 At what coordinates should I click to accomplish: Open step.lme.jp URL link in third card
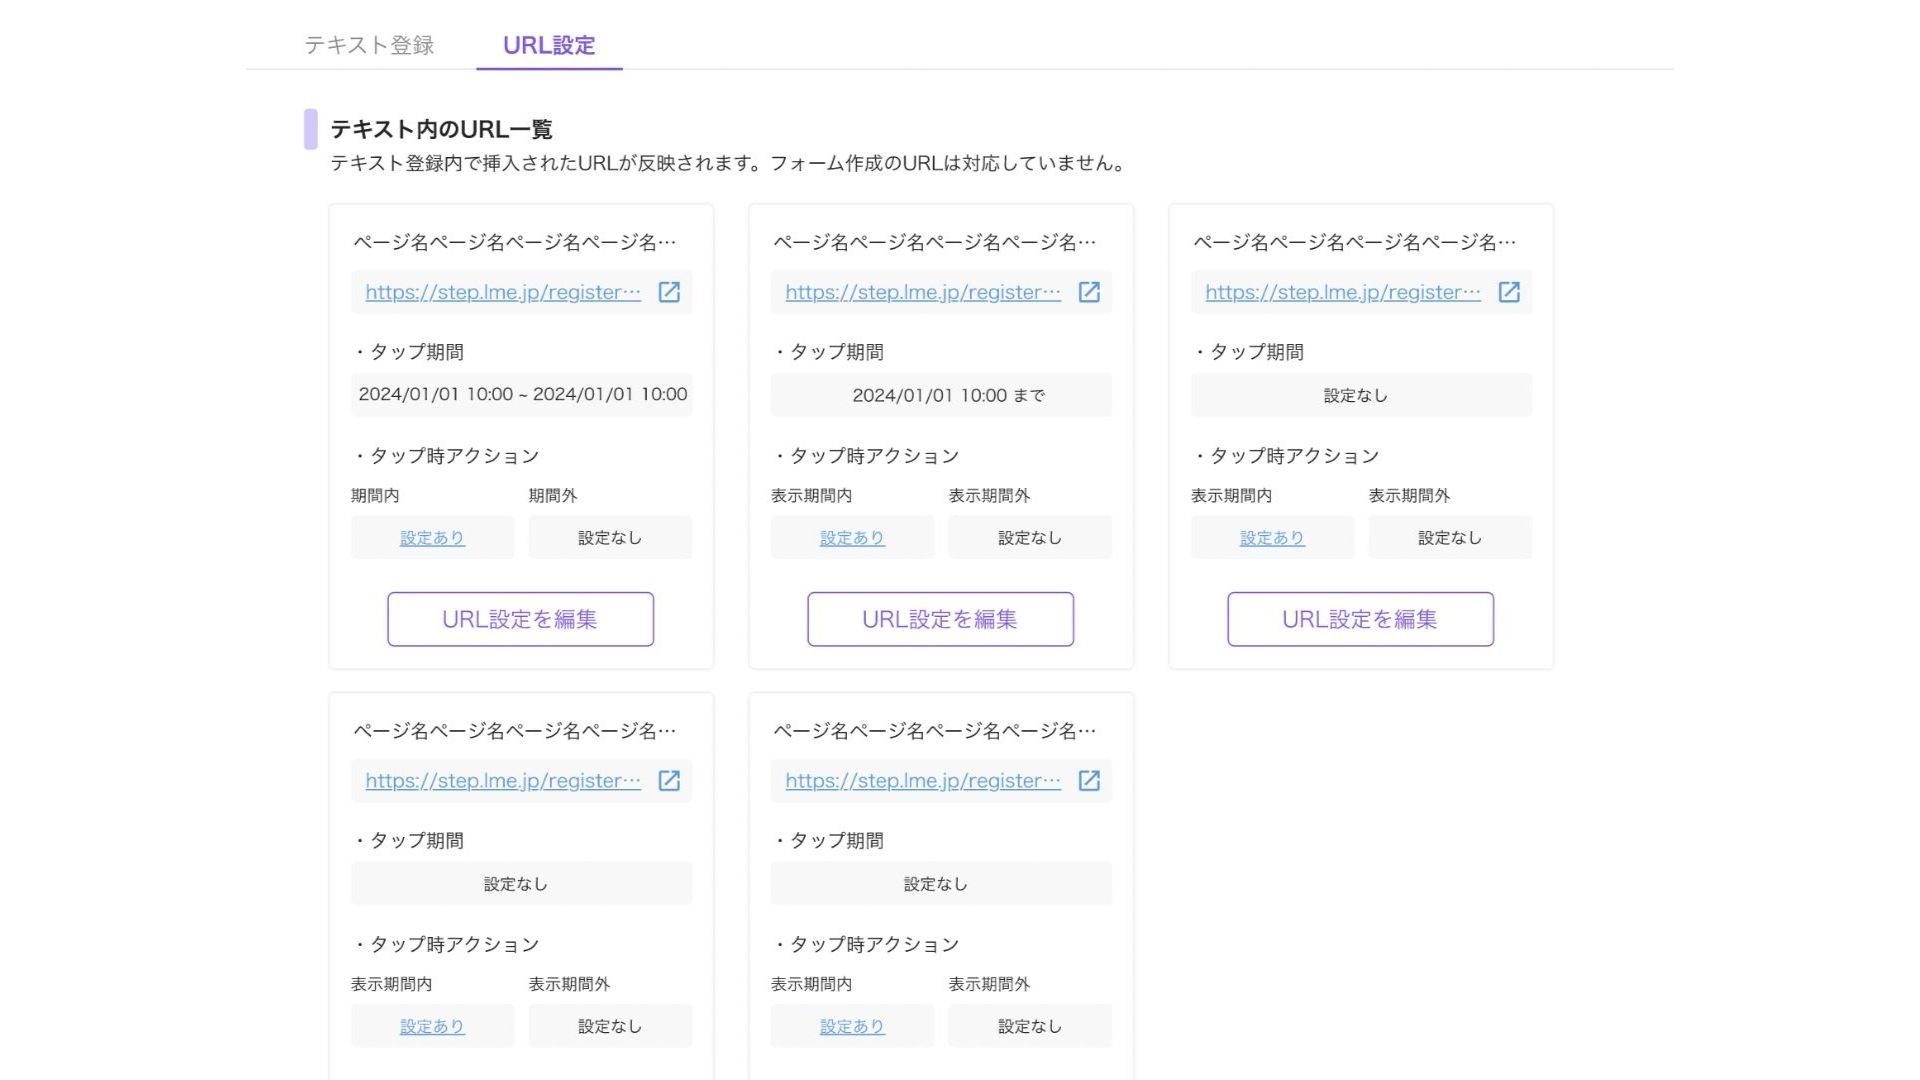coord(1343,292)
